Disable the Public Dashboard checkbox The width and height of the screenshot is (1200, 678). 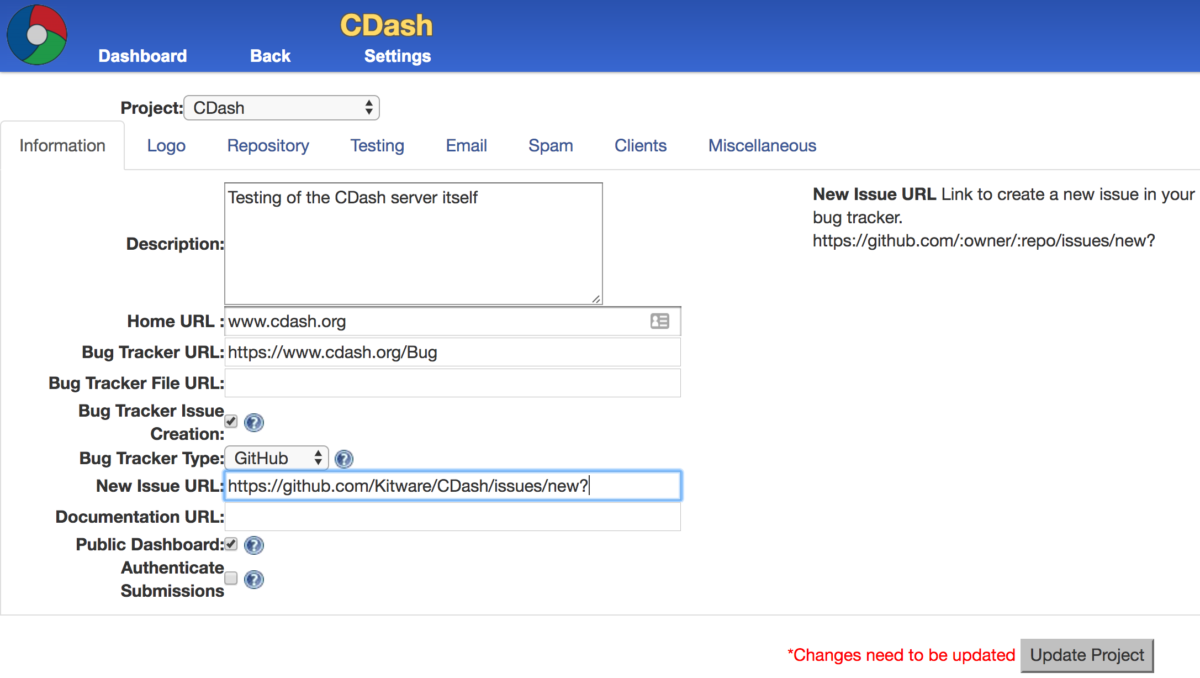[x=232, y=544]
